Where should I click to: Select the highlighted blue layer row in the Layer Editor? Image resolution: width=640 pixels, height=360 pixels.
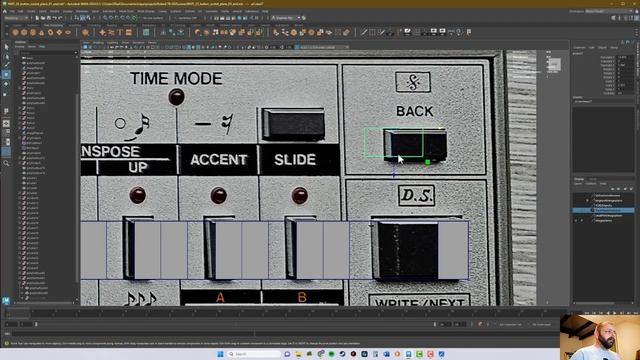pyautogui.click(x=604, y=211)
